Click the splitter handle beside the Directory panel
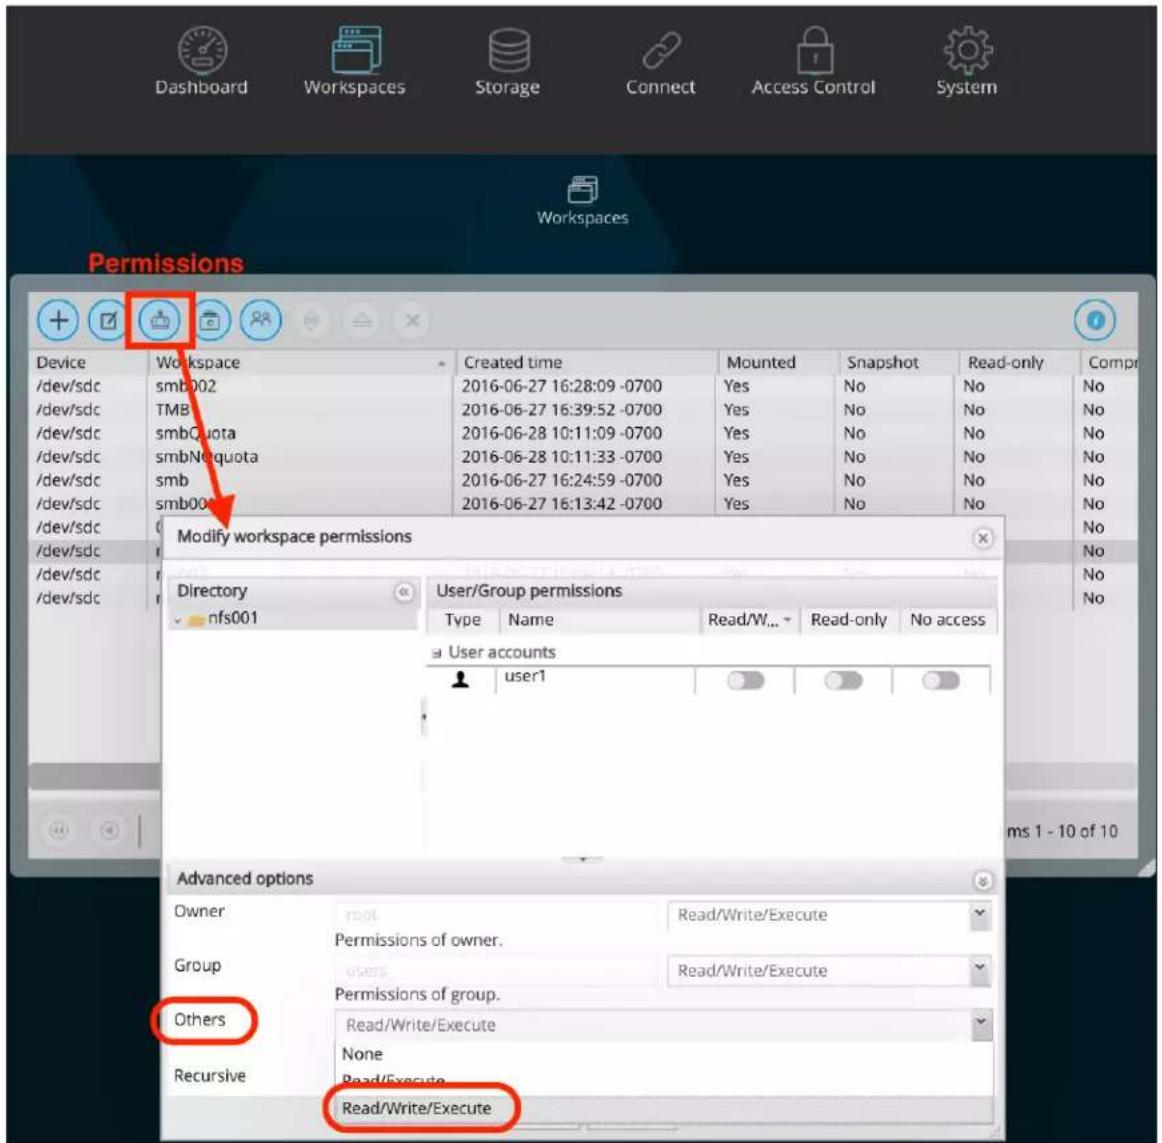 point(423,717)
